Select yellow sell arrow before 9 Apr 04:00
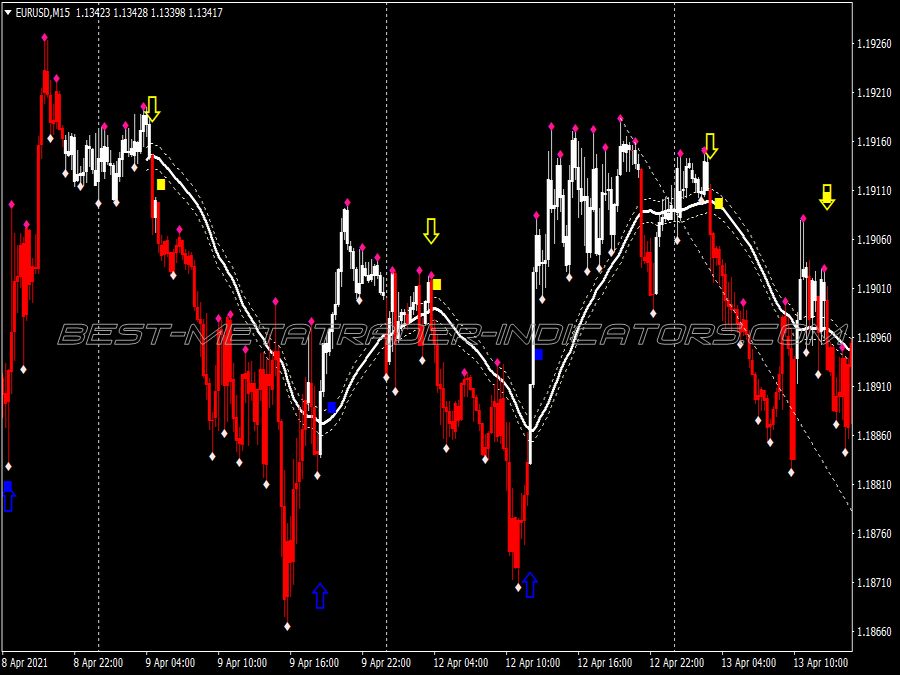Image resolution: width=900 pixels, height=675 pixels. 152,108
